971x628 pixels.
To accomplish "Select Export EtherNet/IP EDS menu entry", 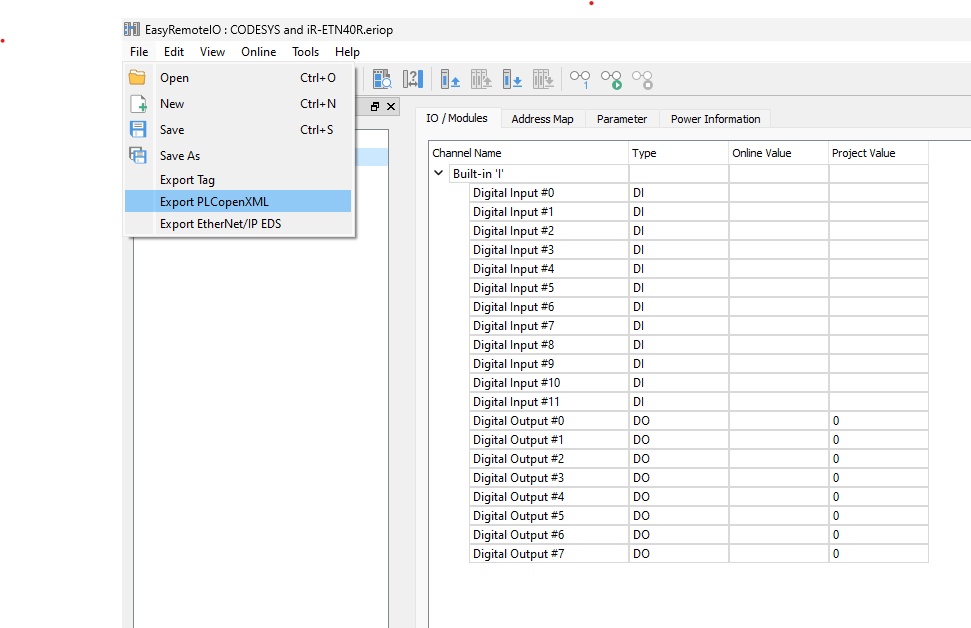I will coord(238,224).
